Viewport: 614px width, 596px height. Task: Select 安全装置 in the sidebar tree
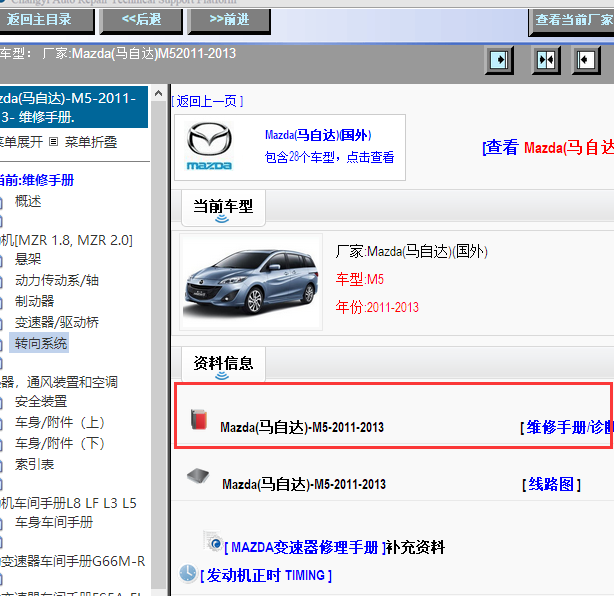pyautogui.click(x=41, y=402)
